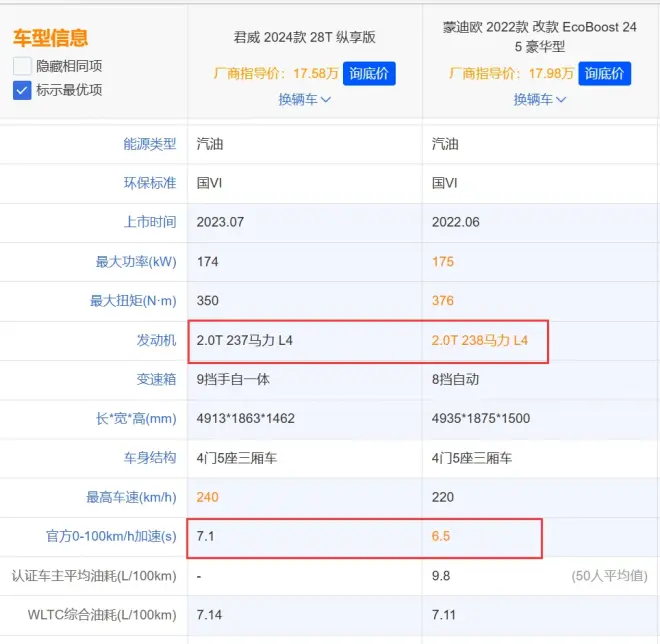This screenshot has height=644, width=660.
Task: Click the 最大功率(kW) parameter label
Action: (x=136, y=262)
